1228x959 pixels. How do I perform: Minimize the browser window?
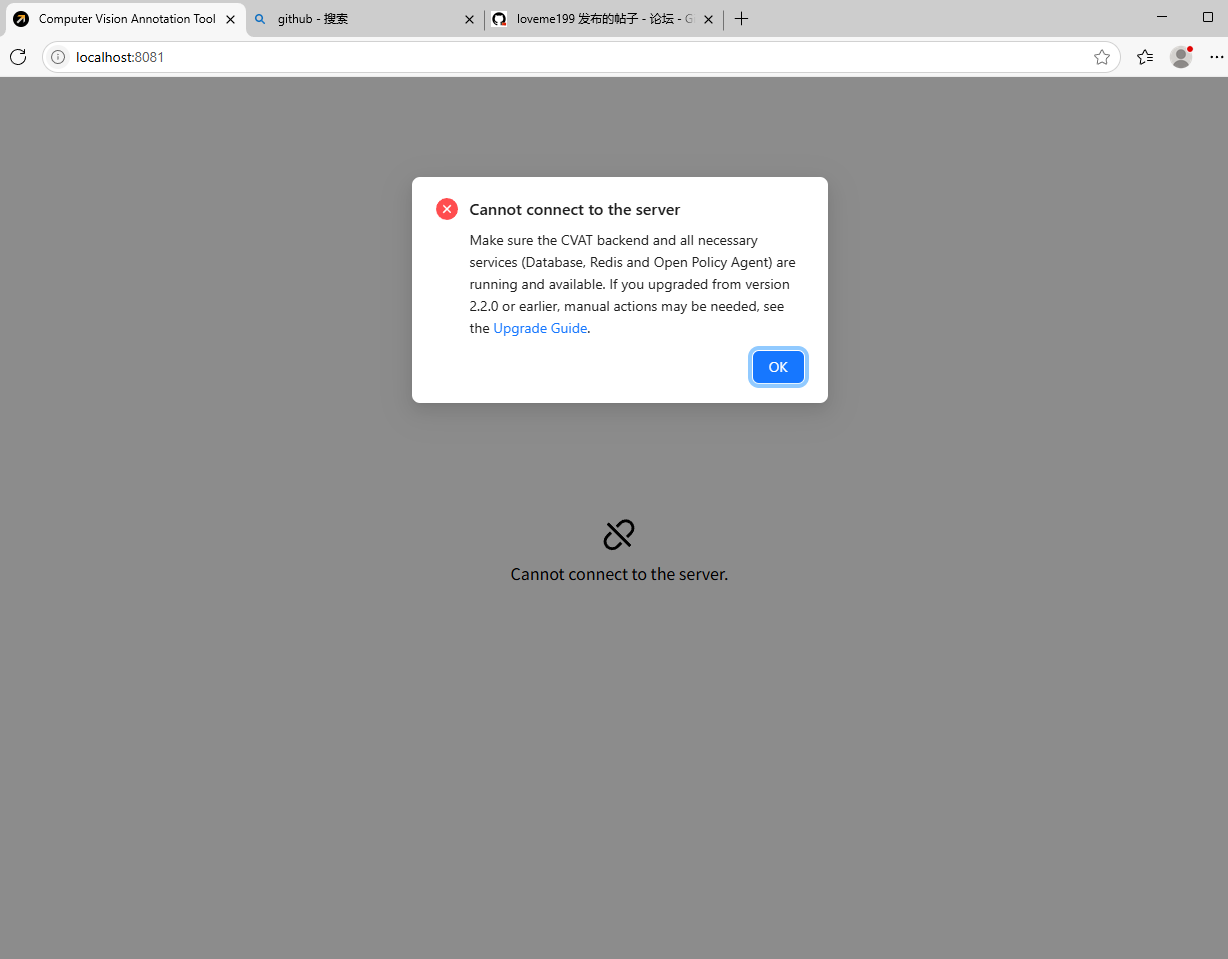pos(1162,17)
